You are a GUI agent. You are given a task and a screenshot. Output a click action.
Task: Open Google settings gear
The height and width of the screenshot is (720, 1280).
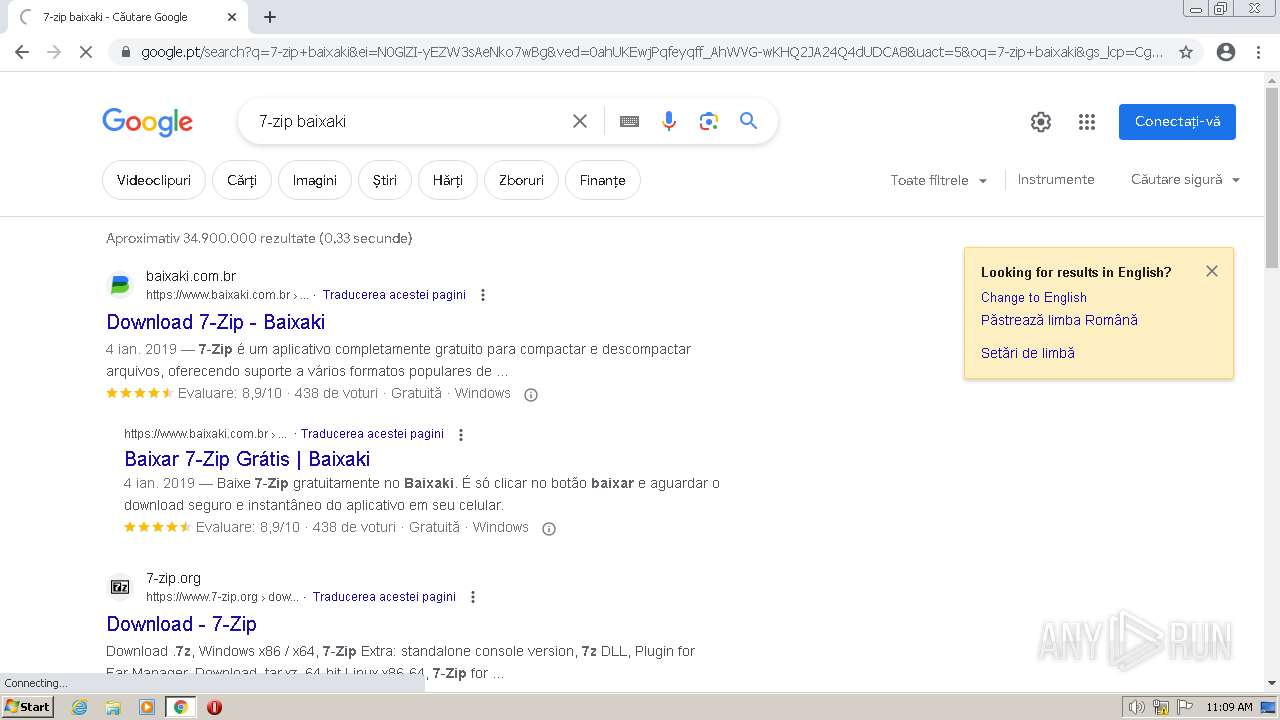(x=1041, y=122)
